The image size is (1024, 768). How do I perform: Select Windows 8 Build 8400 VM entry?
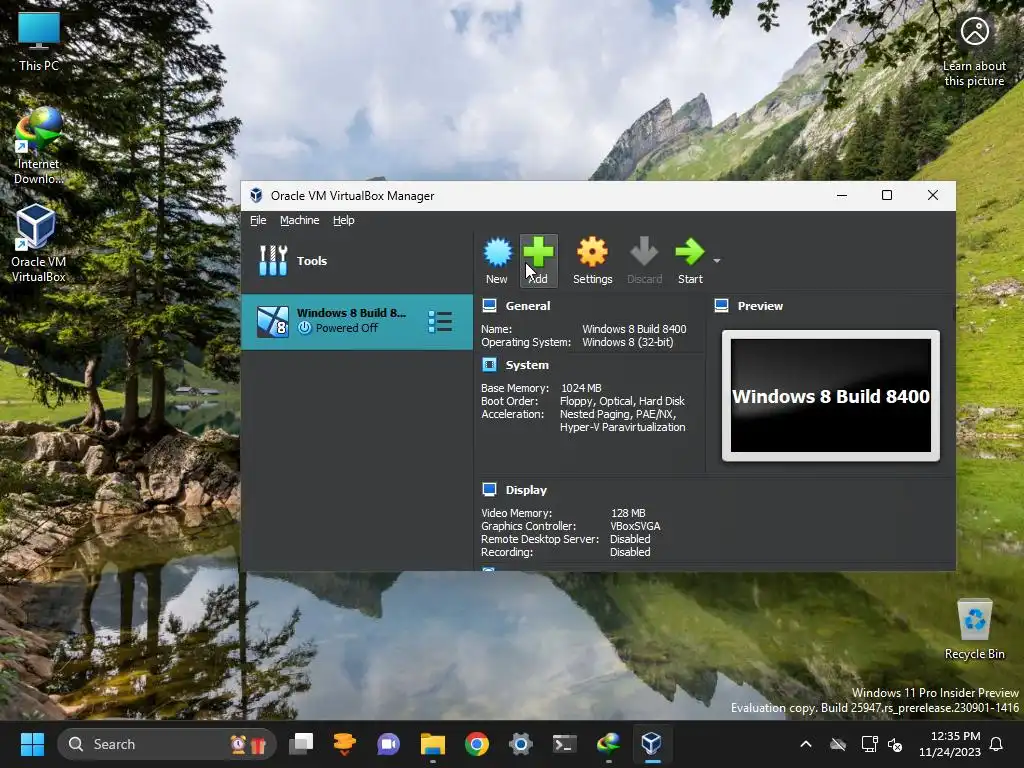click(357, 321)
